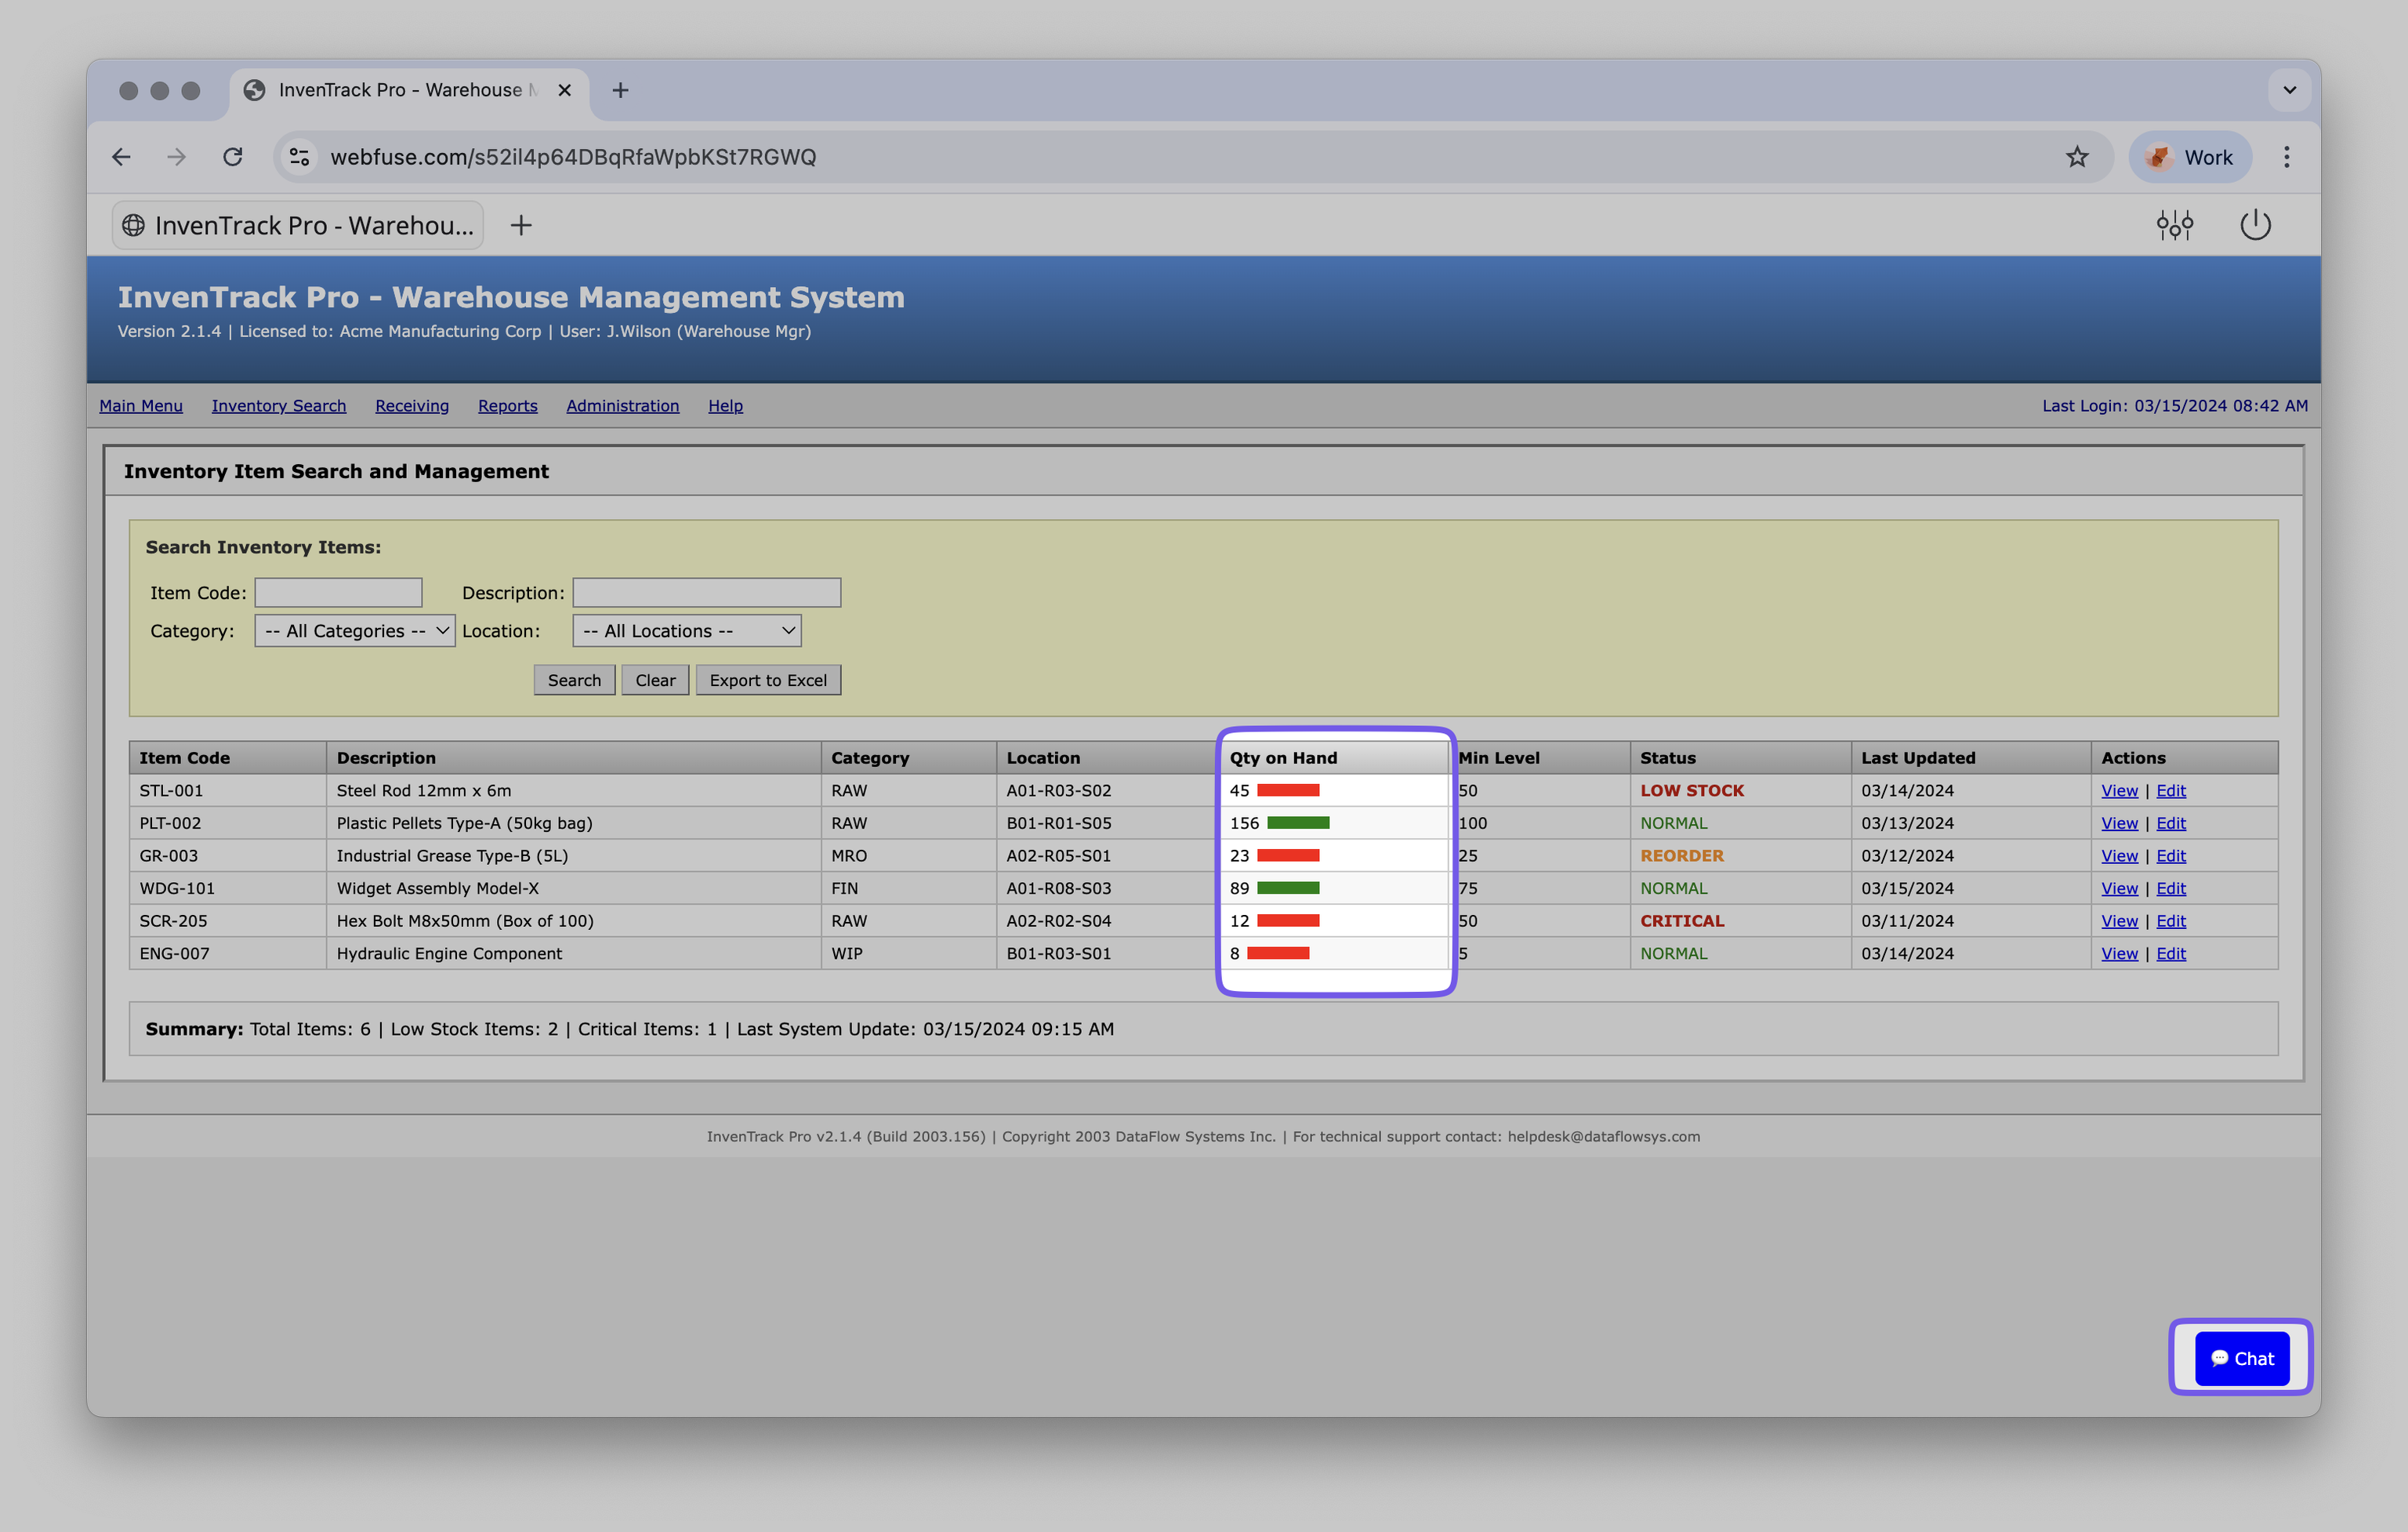Screen dimensions: 2408x1532
Task: Open the Category dropdown
Action: [354, 630]
